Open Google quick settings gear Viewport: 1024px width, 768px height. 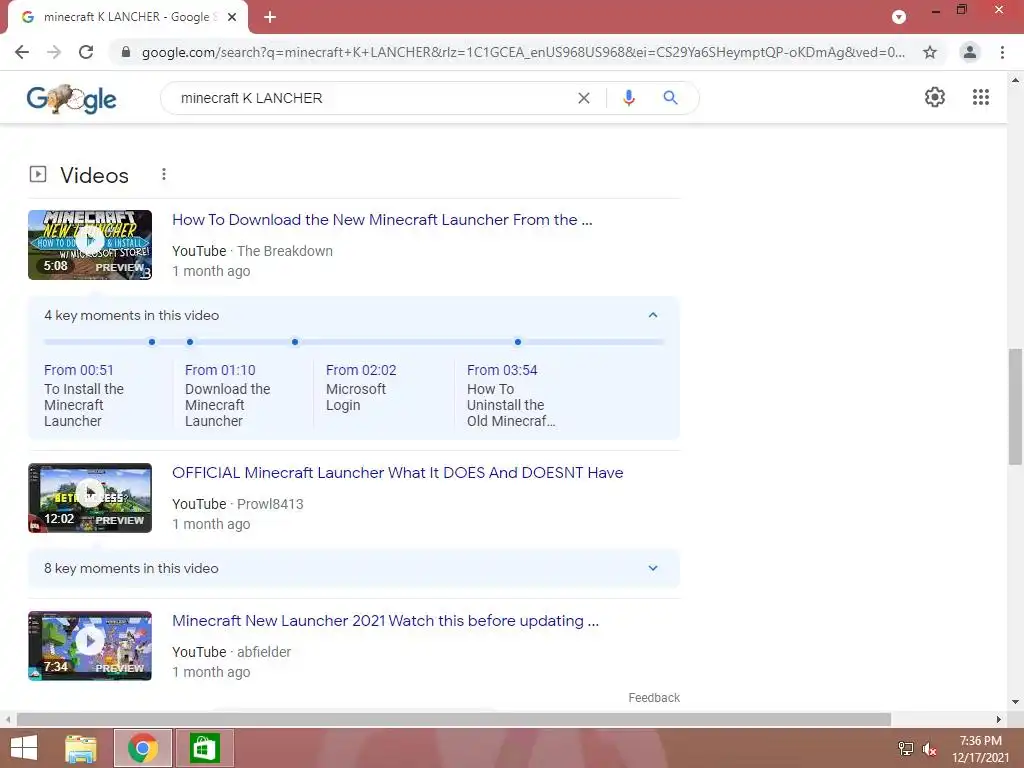pos(935,97)
